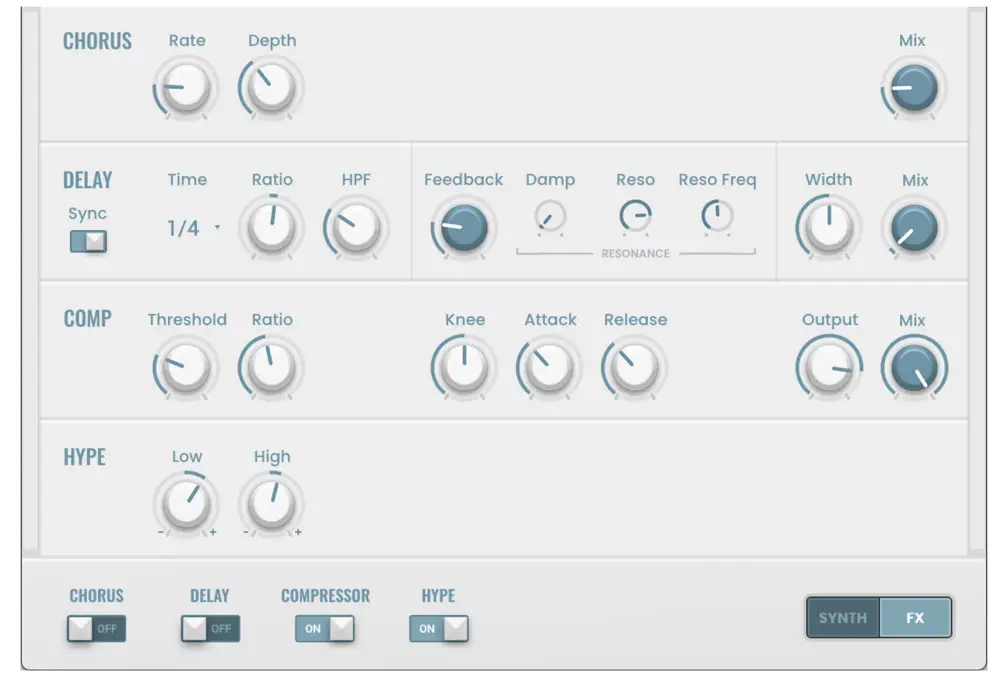Click the compressor Threshold knob
This screenshot has width=993, height=683.
coord(185,367)
